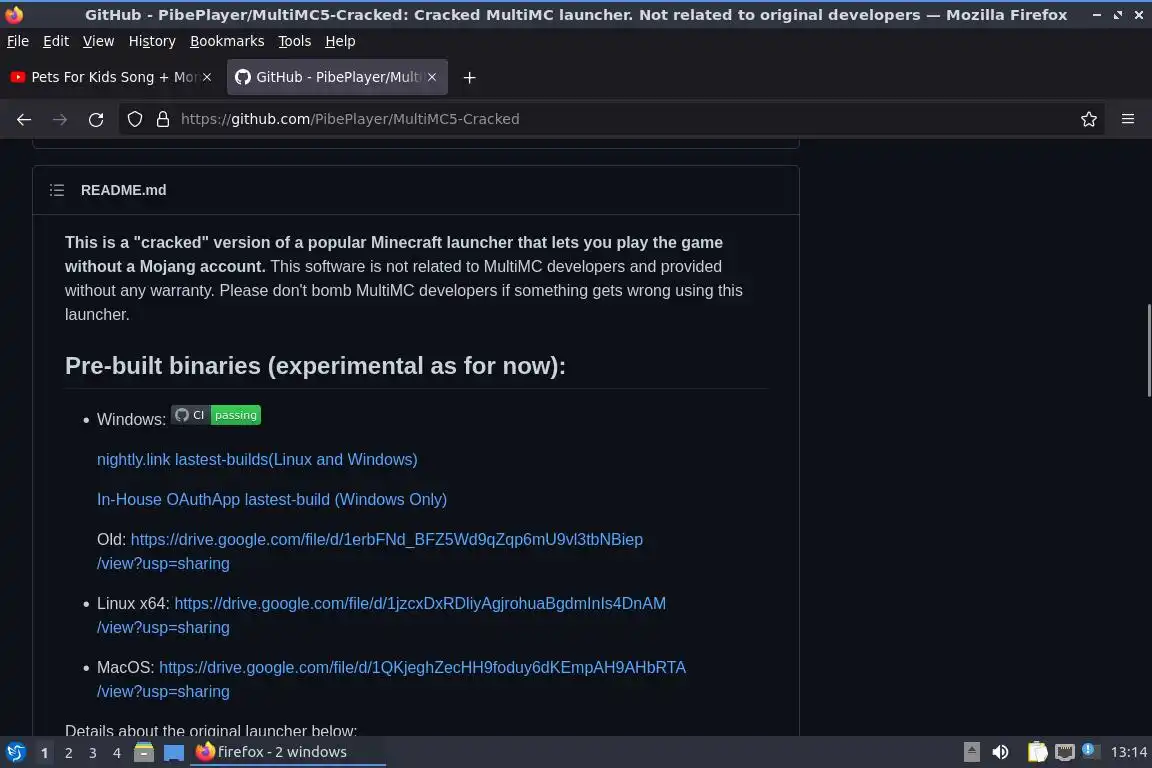Close the Pets For Kids Song tab
This screenshot has width=1152, height=768.
tap(207, 77)
